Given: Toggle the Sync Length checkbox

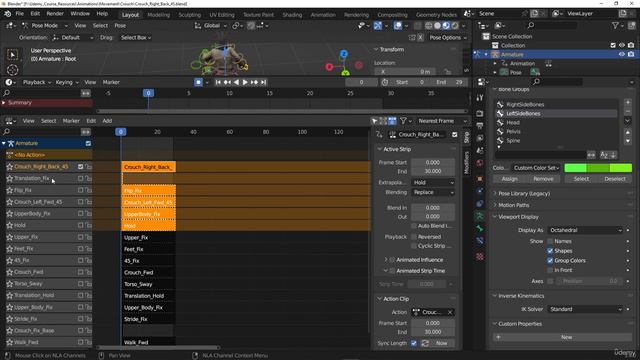Looking at the screenshot, I should 414,343.
